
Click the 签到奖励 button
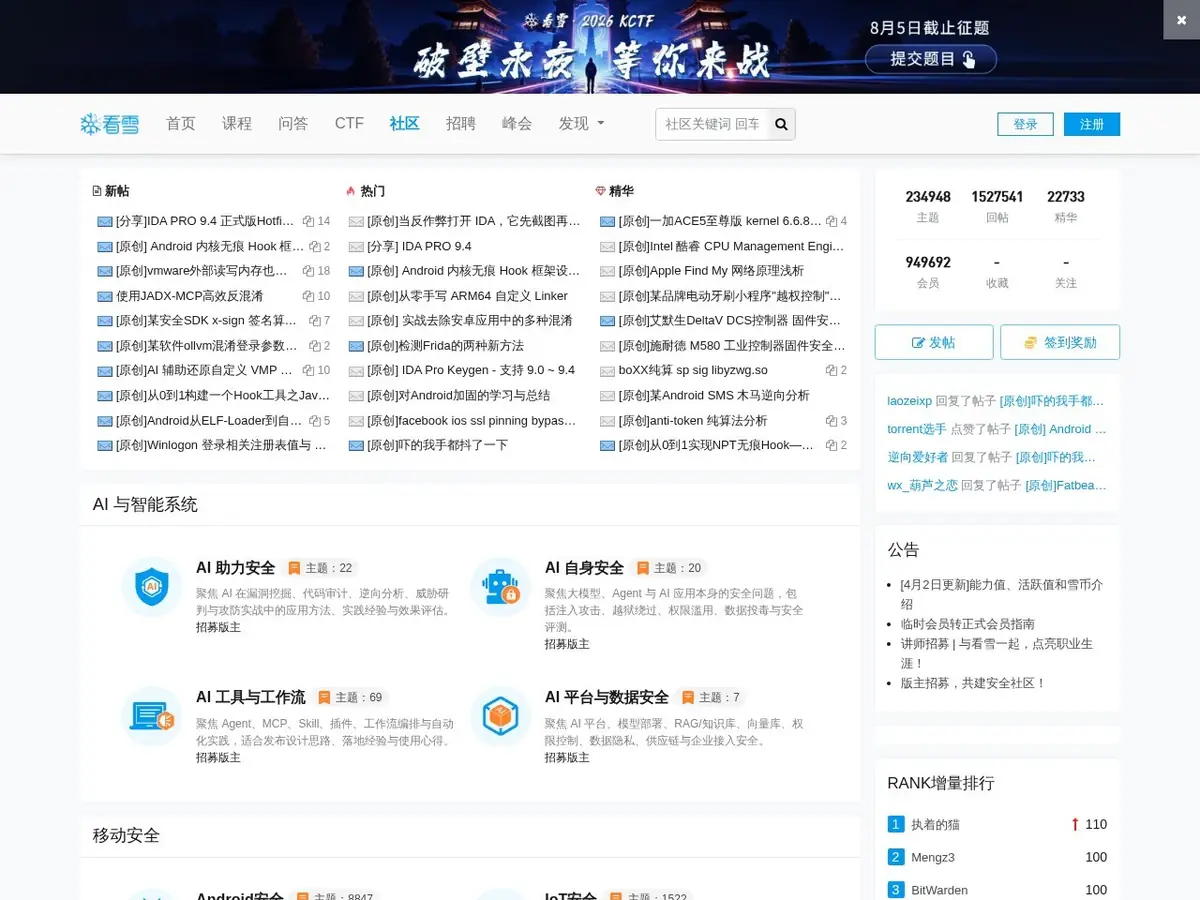pyautogui.click(x=1060, y=342)
